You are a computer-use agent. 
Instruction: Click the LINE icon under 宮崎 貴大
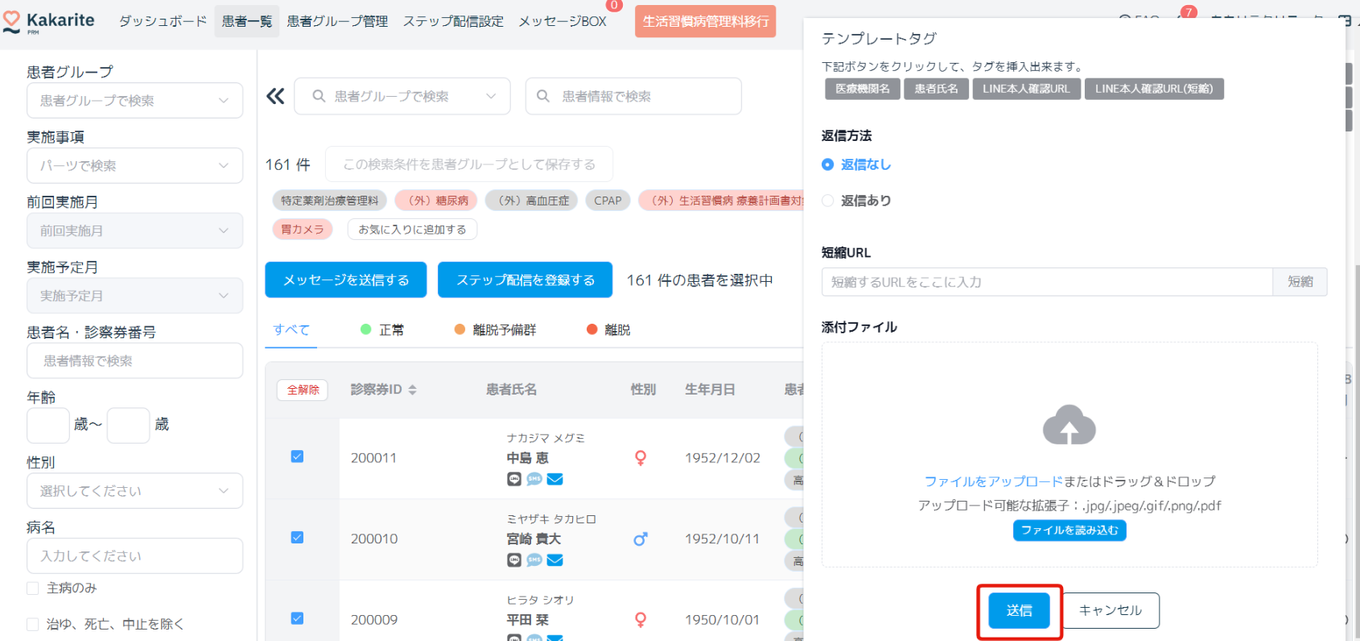pos(514,560)
